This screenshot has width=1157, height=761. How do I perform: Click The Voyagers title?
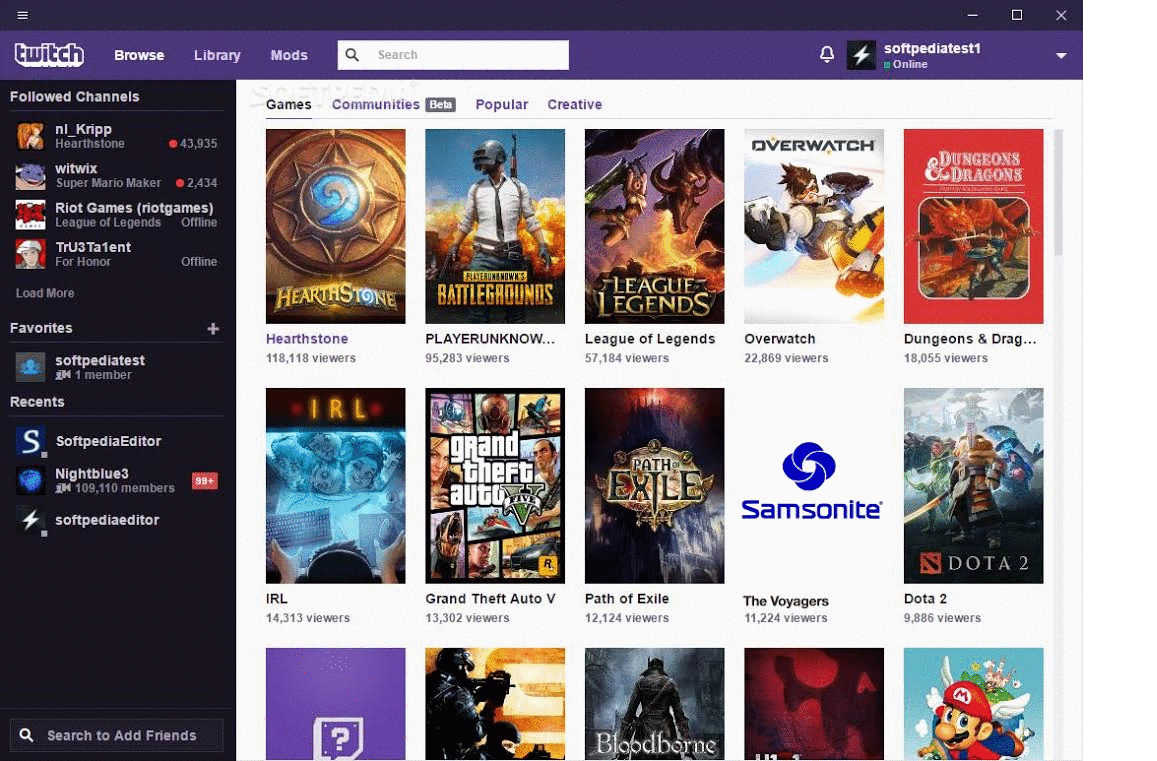coord(786,601)
